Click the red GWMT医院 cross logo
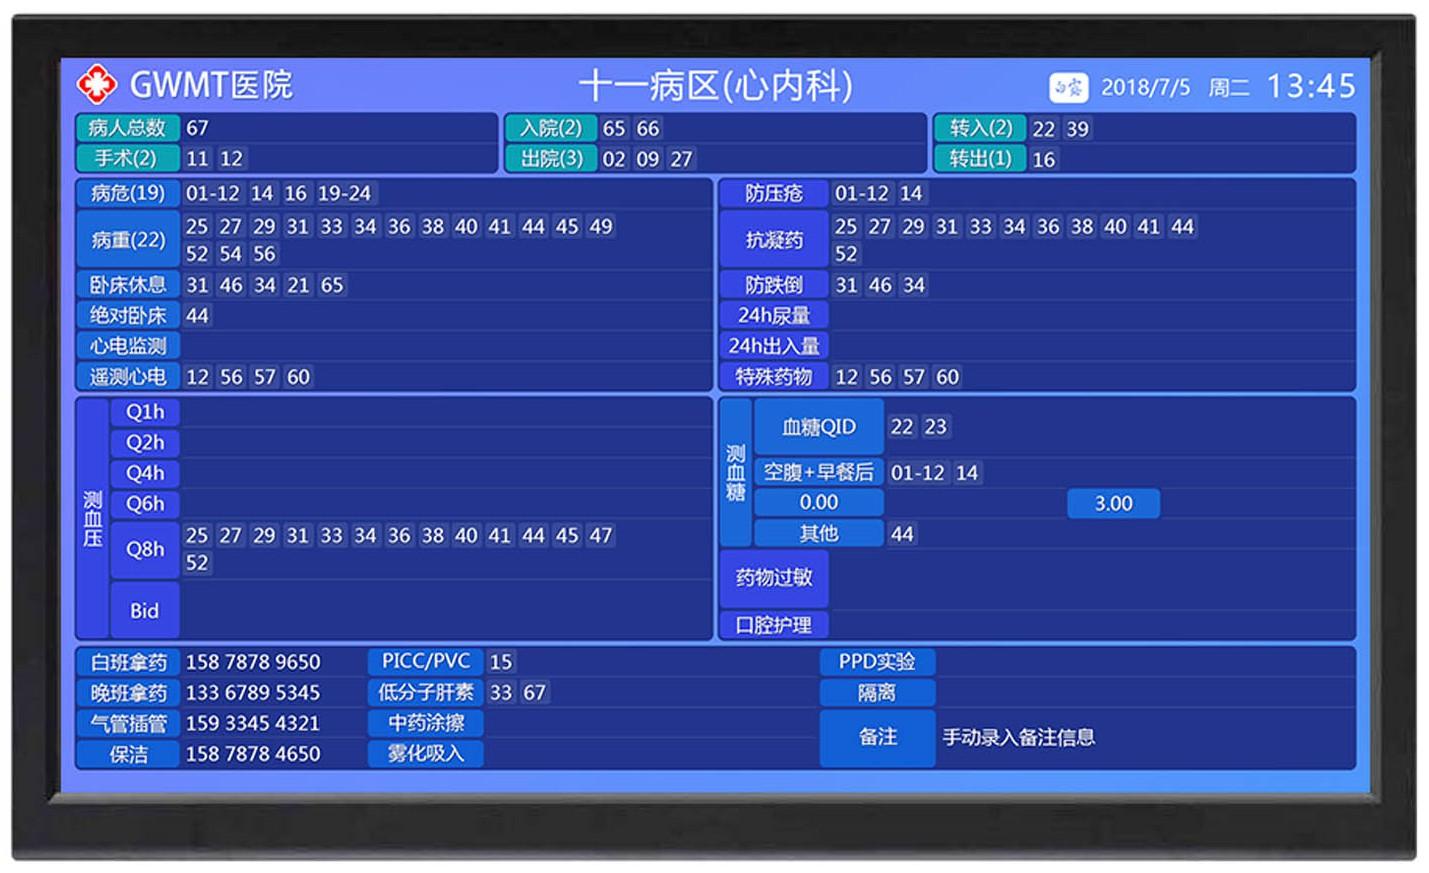 (x=96, y=84)
